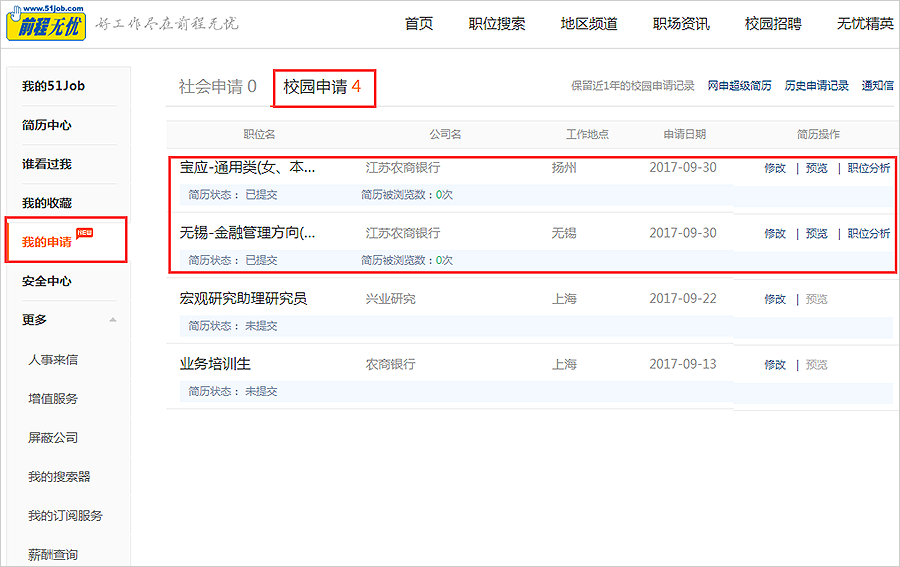Viewport: 900px width, 567px height.
Task: Click 预览 for 无锡-金融管理方向 application
Action: (x=817, y=234)
